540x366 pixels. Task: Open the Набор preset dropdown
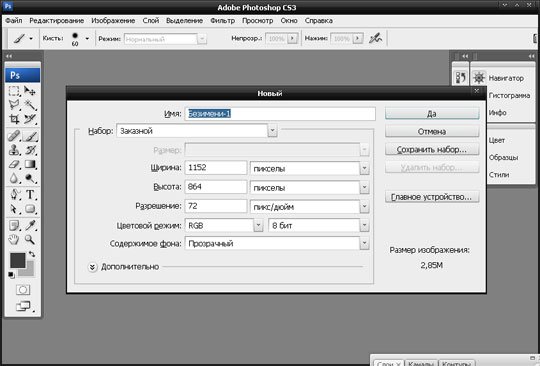[272, 131]
